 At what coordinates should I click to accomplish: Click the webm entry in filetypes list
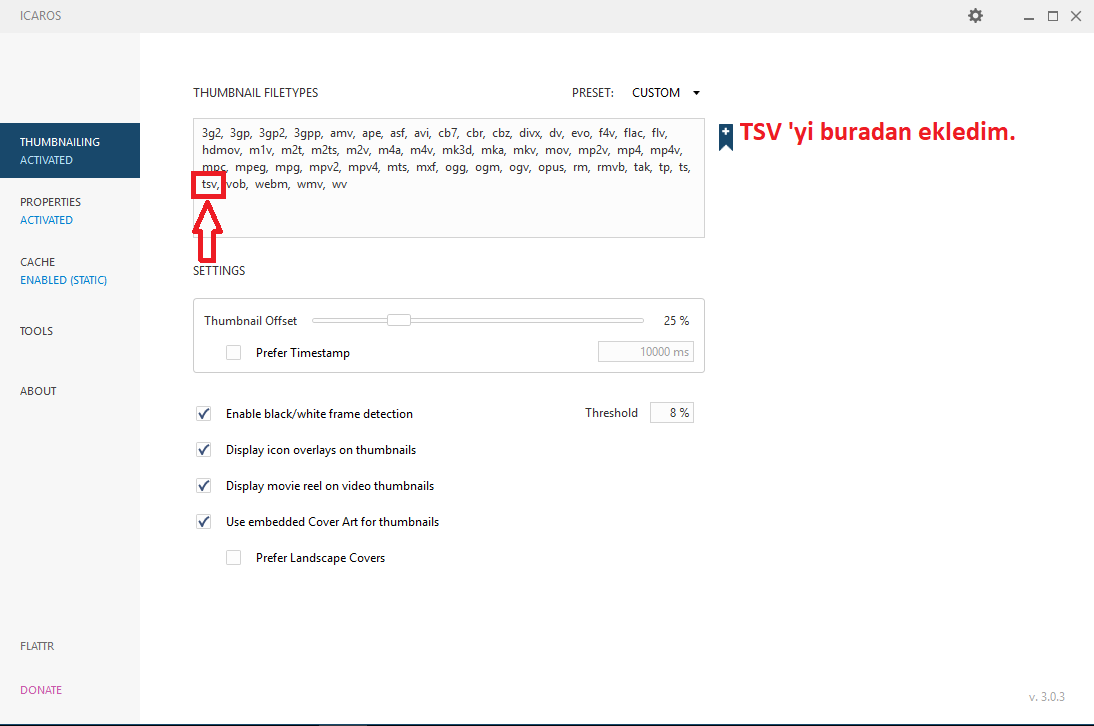[x=271, y=184]
